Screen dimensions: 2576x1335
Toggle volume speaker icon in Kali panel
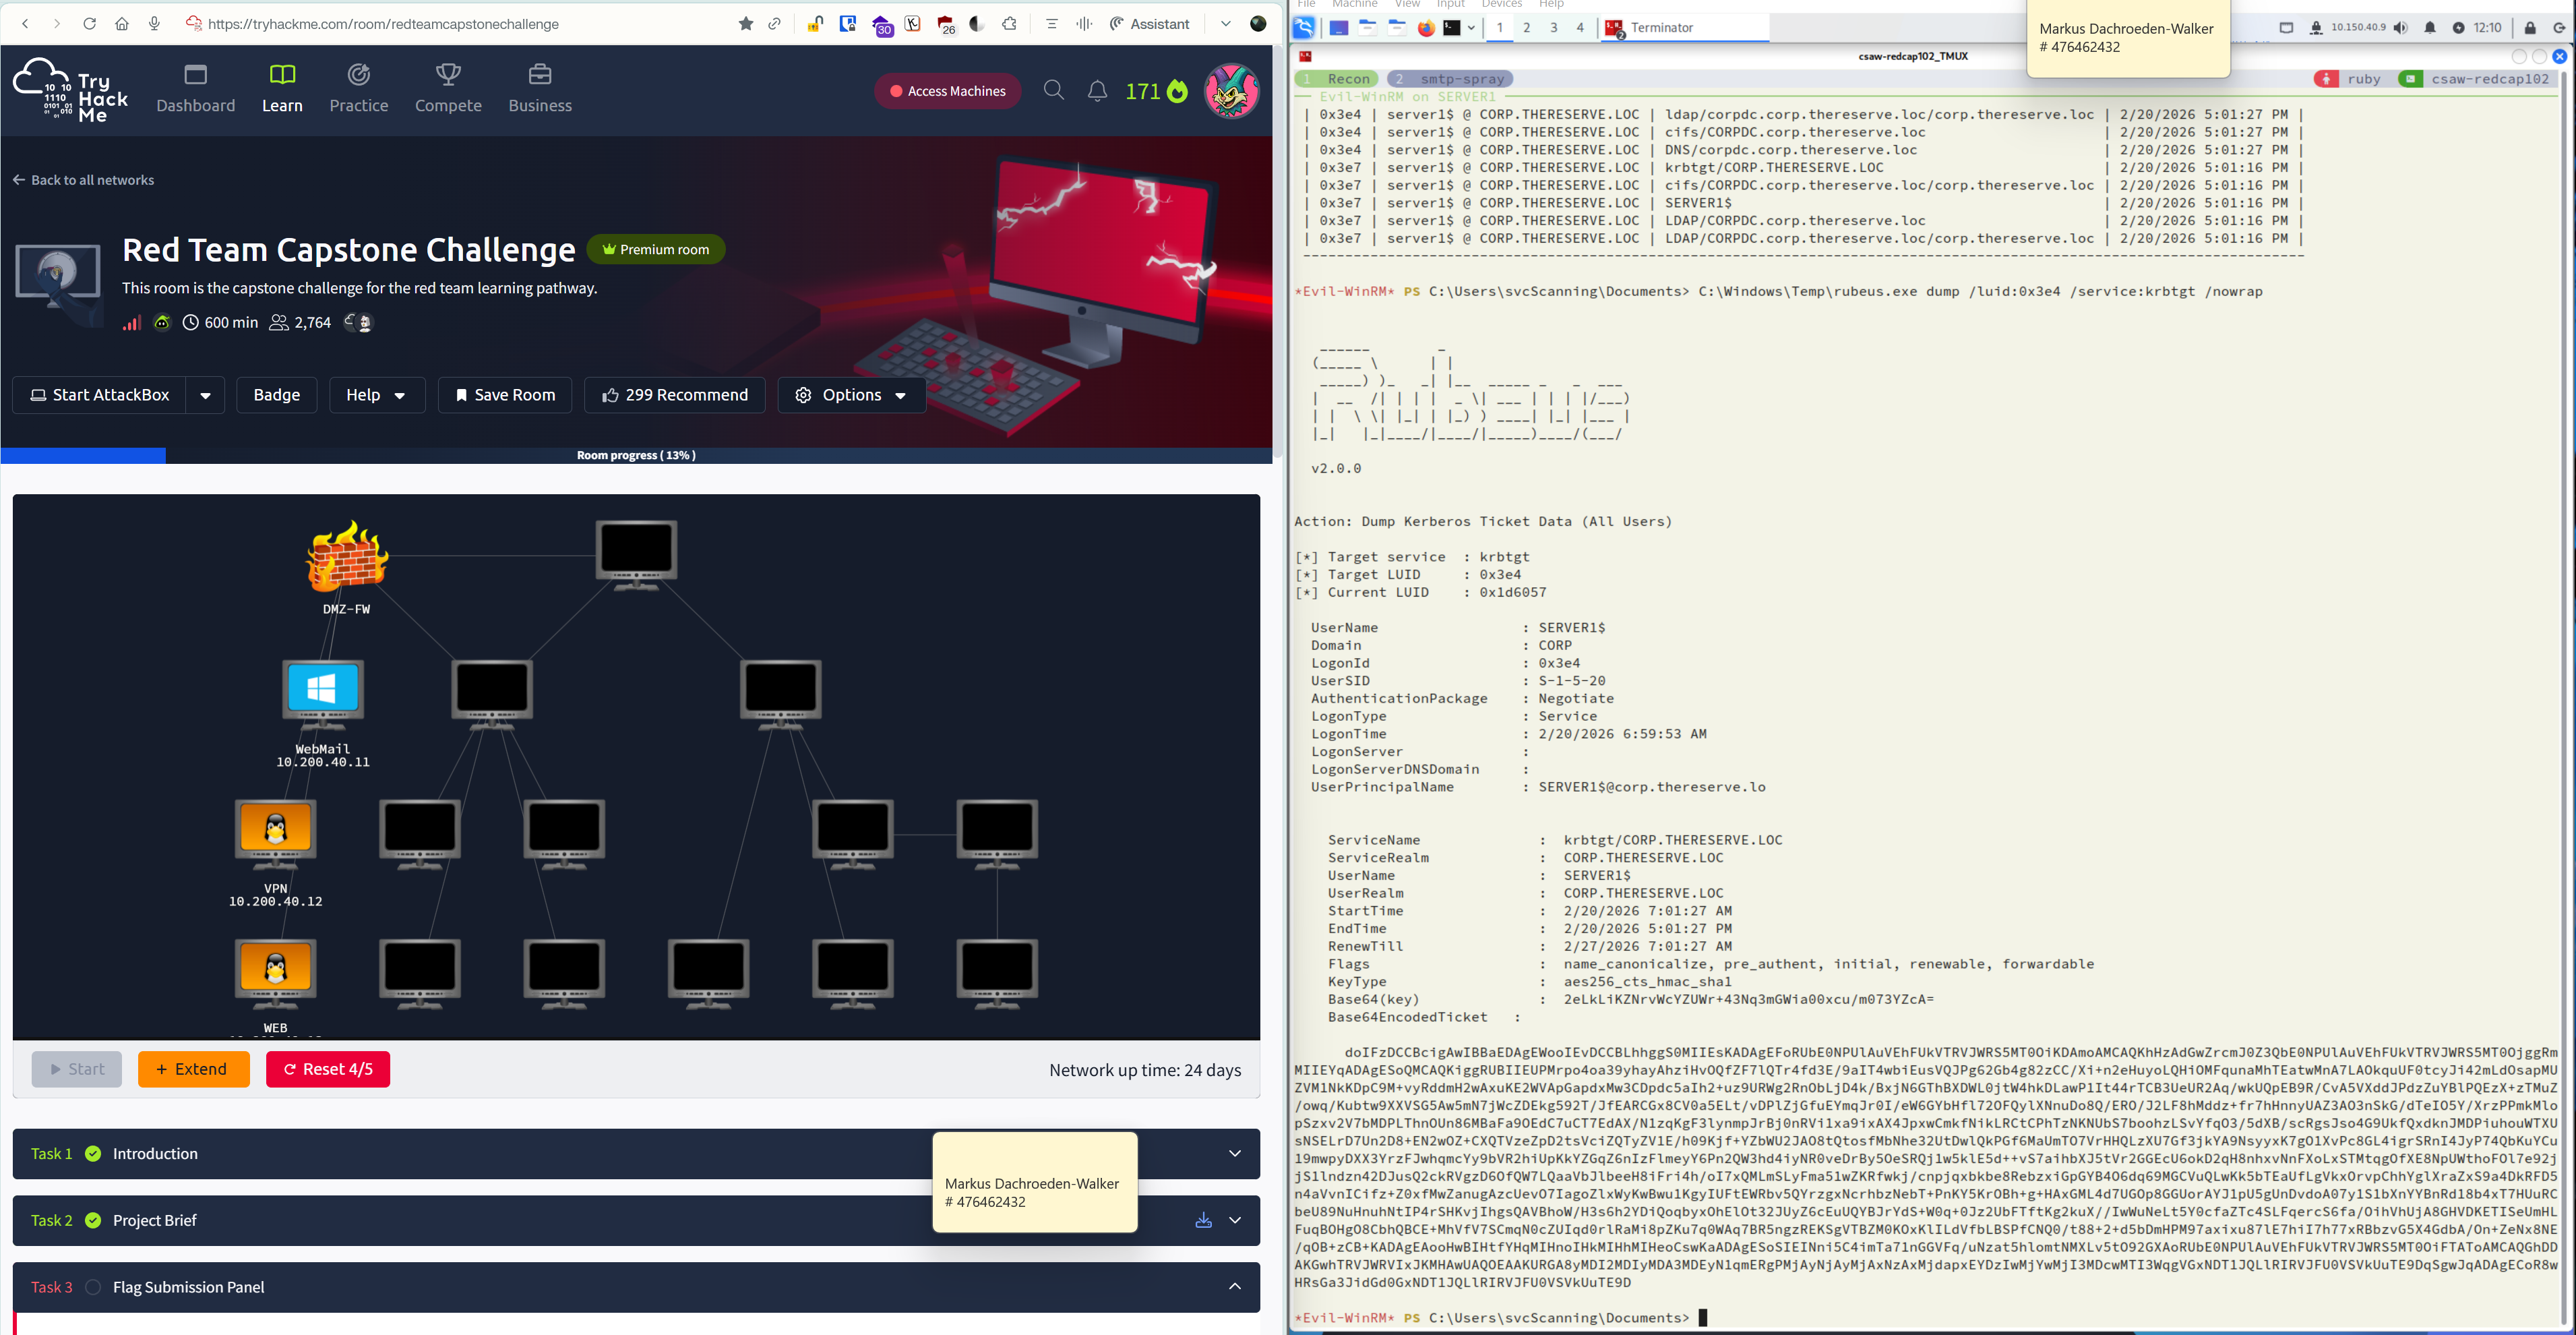[x=2400, y=28]
